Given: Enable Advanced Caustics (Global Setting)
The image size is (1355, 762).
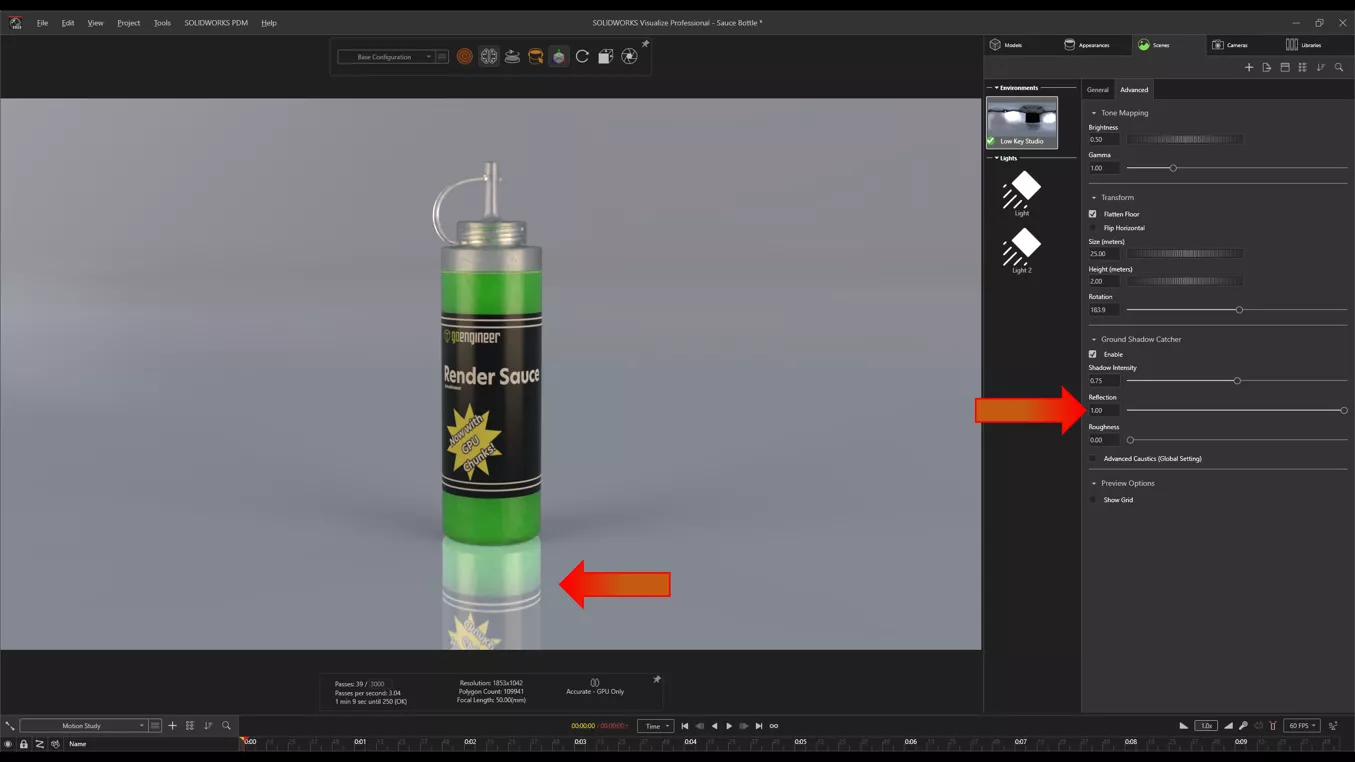Looking at the screenshot, I should point(1093,459).
